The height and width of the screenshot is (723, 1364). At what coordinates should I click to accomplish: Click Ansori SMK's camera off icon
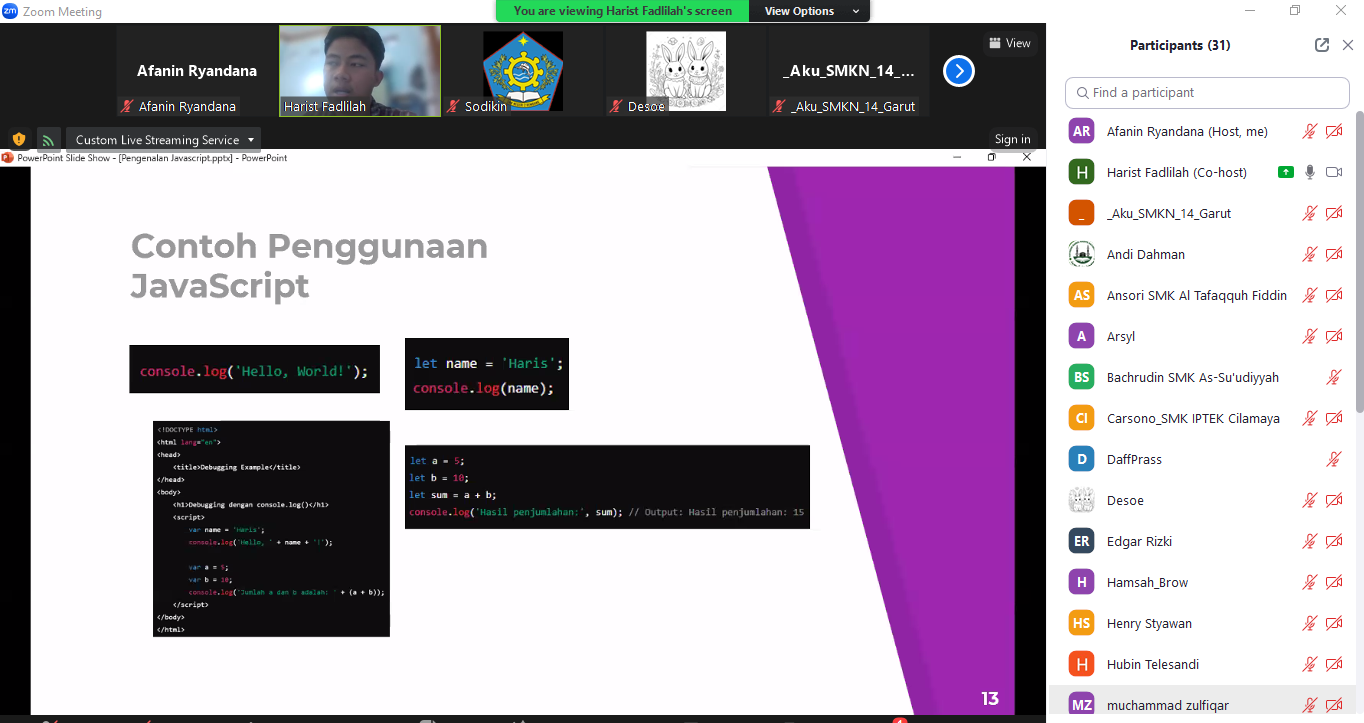click(1334, 295)
